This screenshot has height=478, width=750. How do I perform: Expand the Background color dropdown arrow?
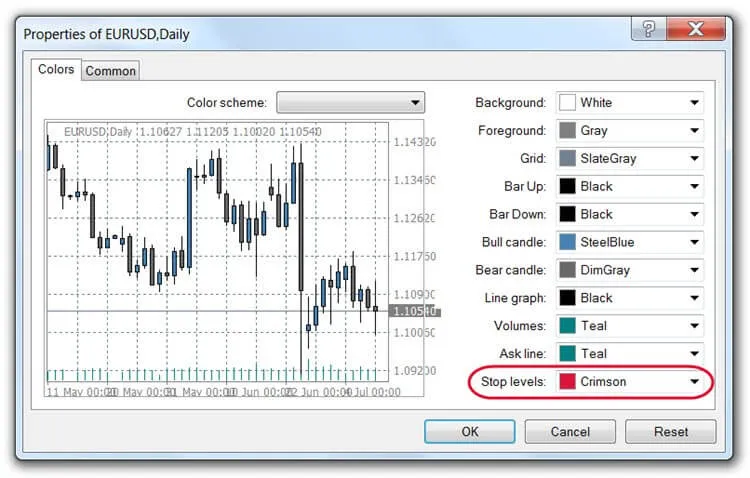pyautogui.click(x=694, y=102)
